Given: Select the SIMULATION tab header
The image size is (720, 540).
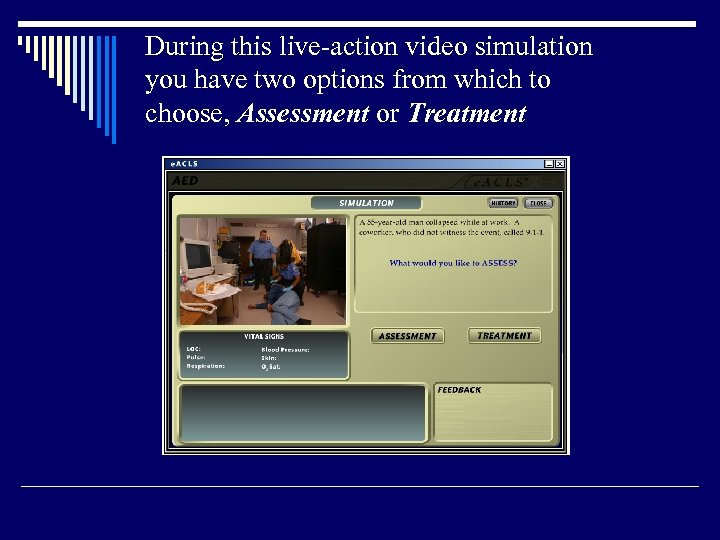Looking at the screenshot, I should coord(366,203).
